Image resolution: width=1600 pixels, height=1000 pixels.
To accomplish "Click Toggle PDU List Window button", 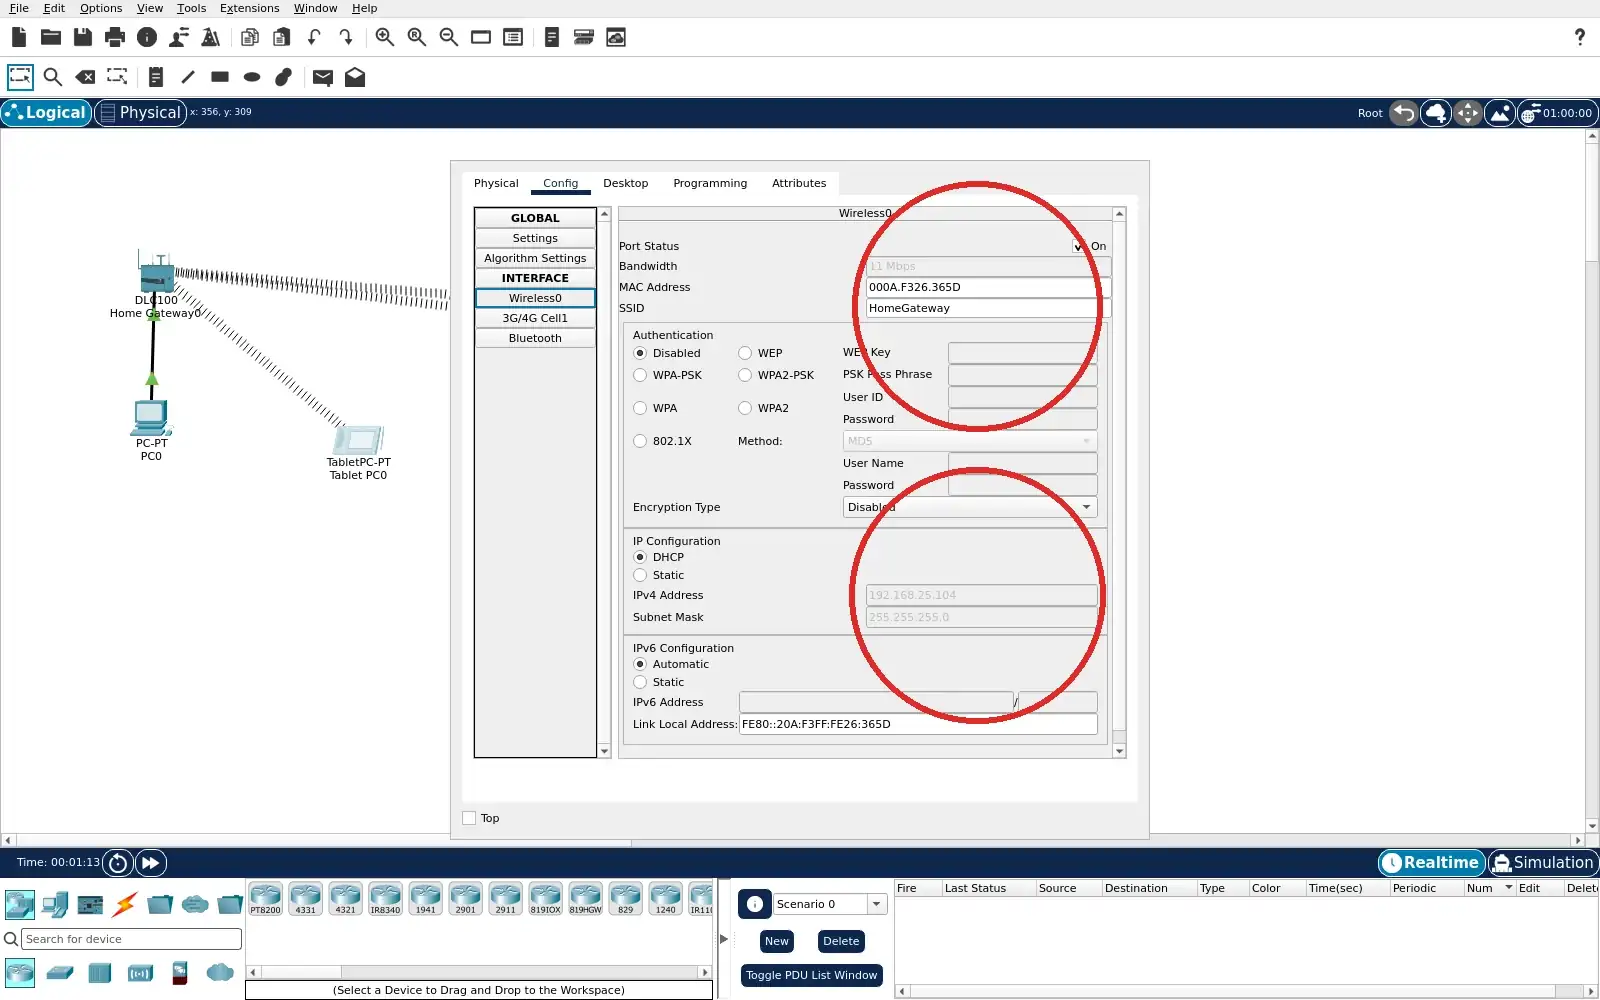I will (811, 975).
